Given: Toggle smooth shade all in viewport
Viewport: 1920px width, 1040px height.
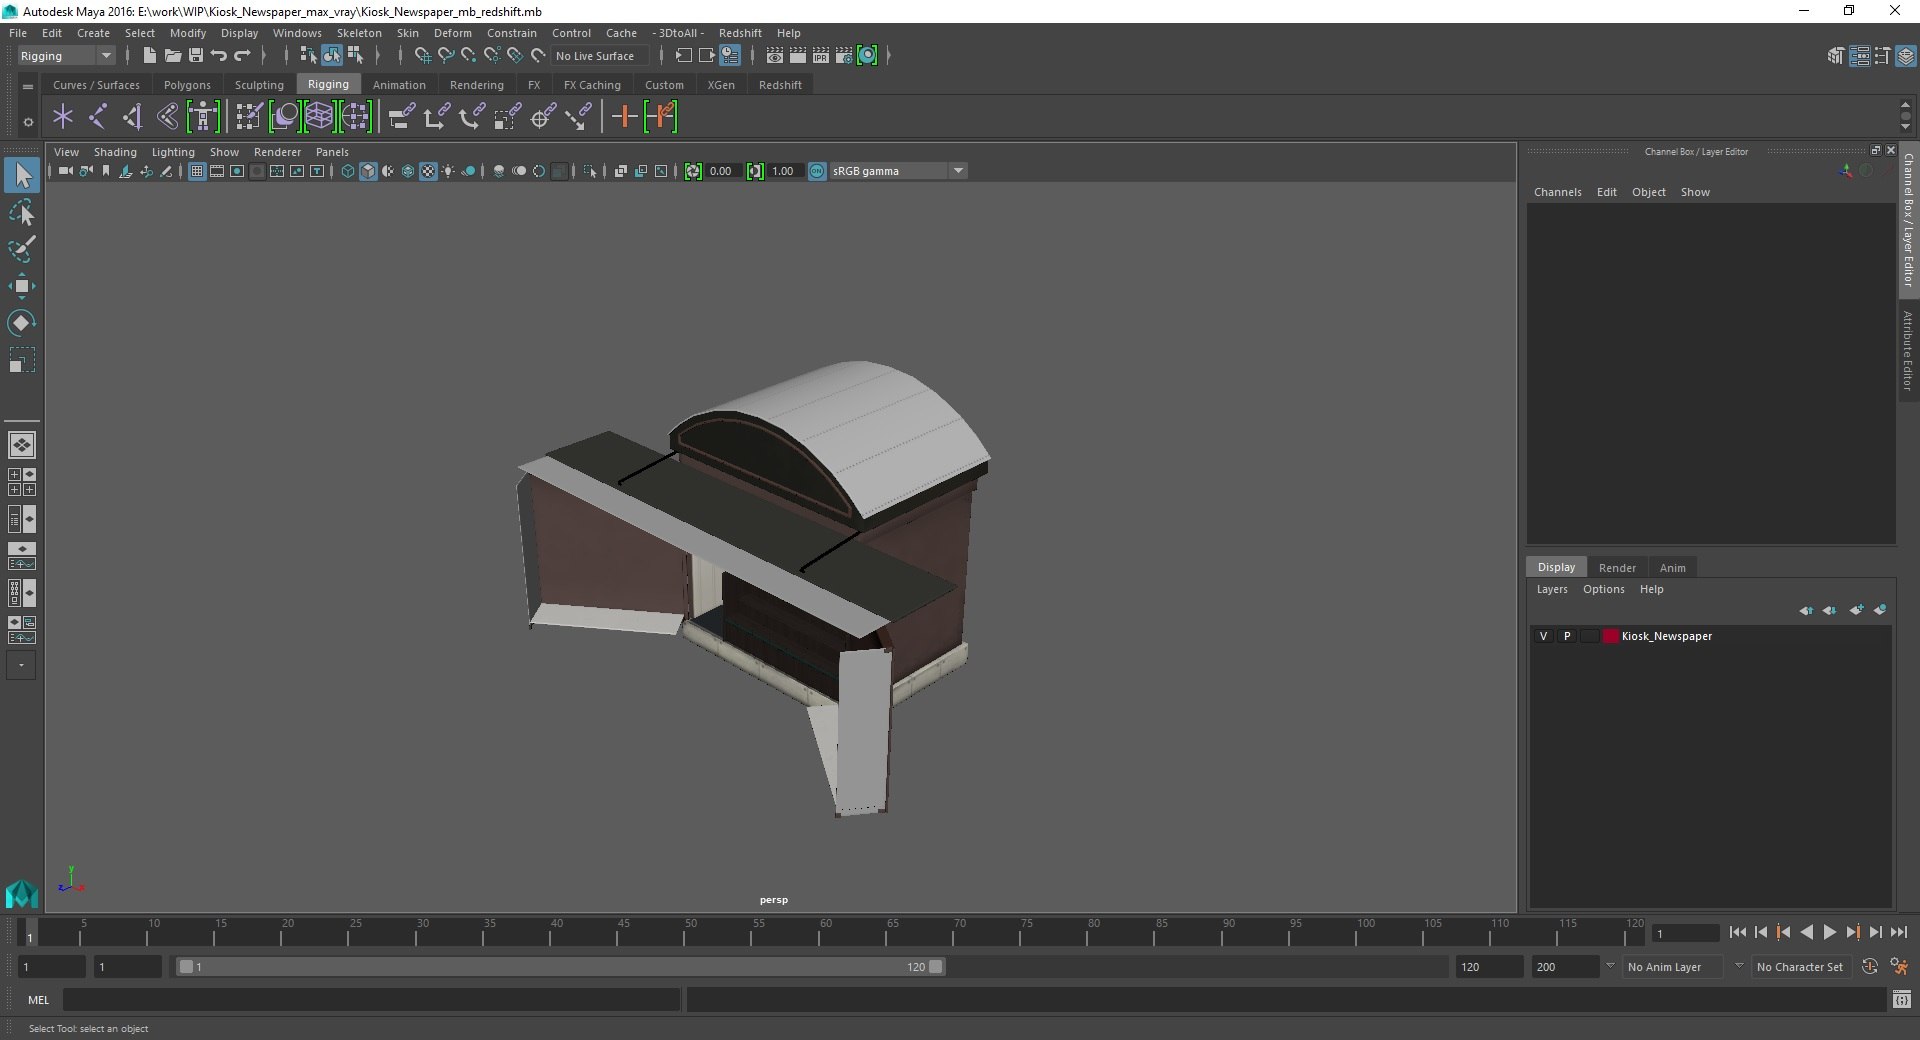Looking at the screenshot, I should tap(368, 171).
